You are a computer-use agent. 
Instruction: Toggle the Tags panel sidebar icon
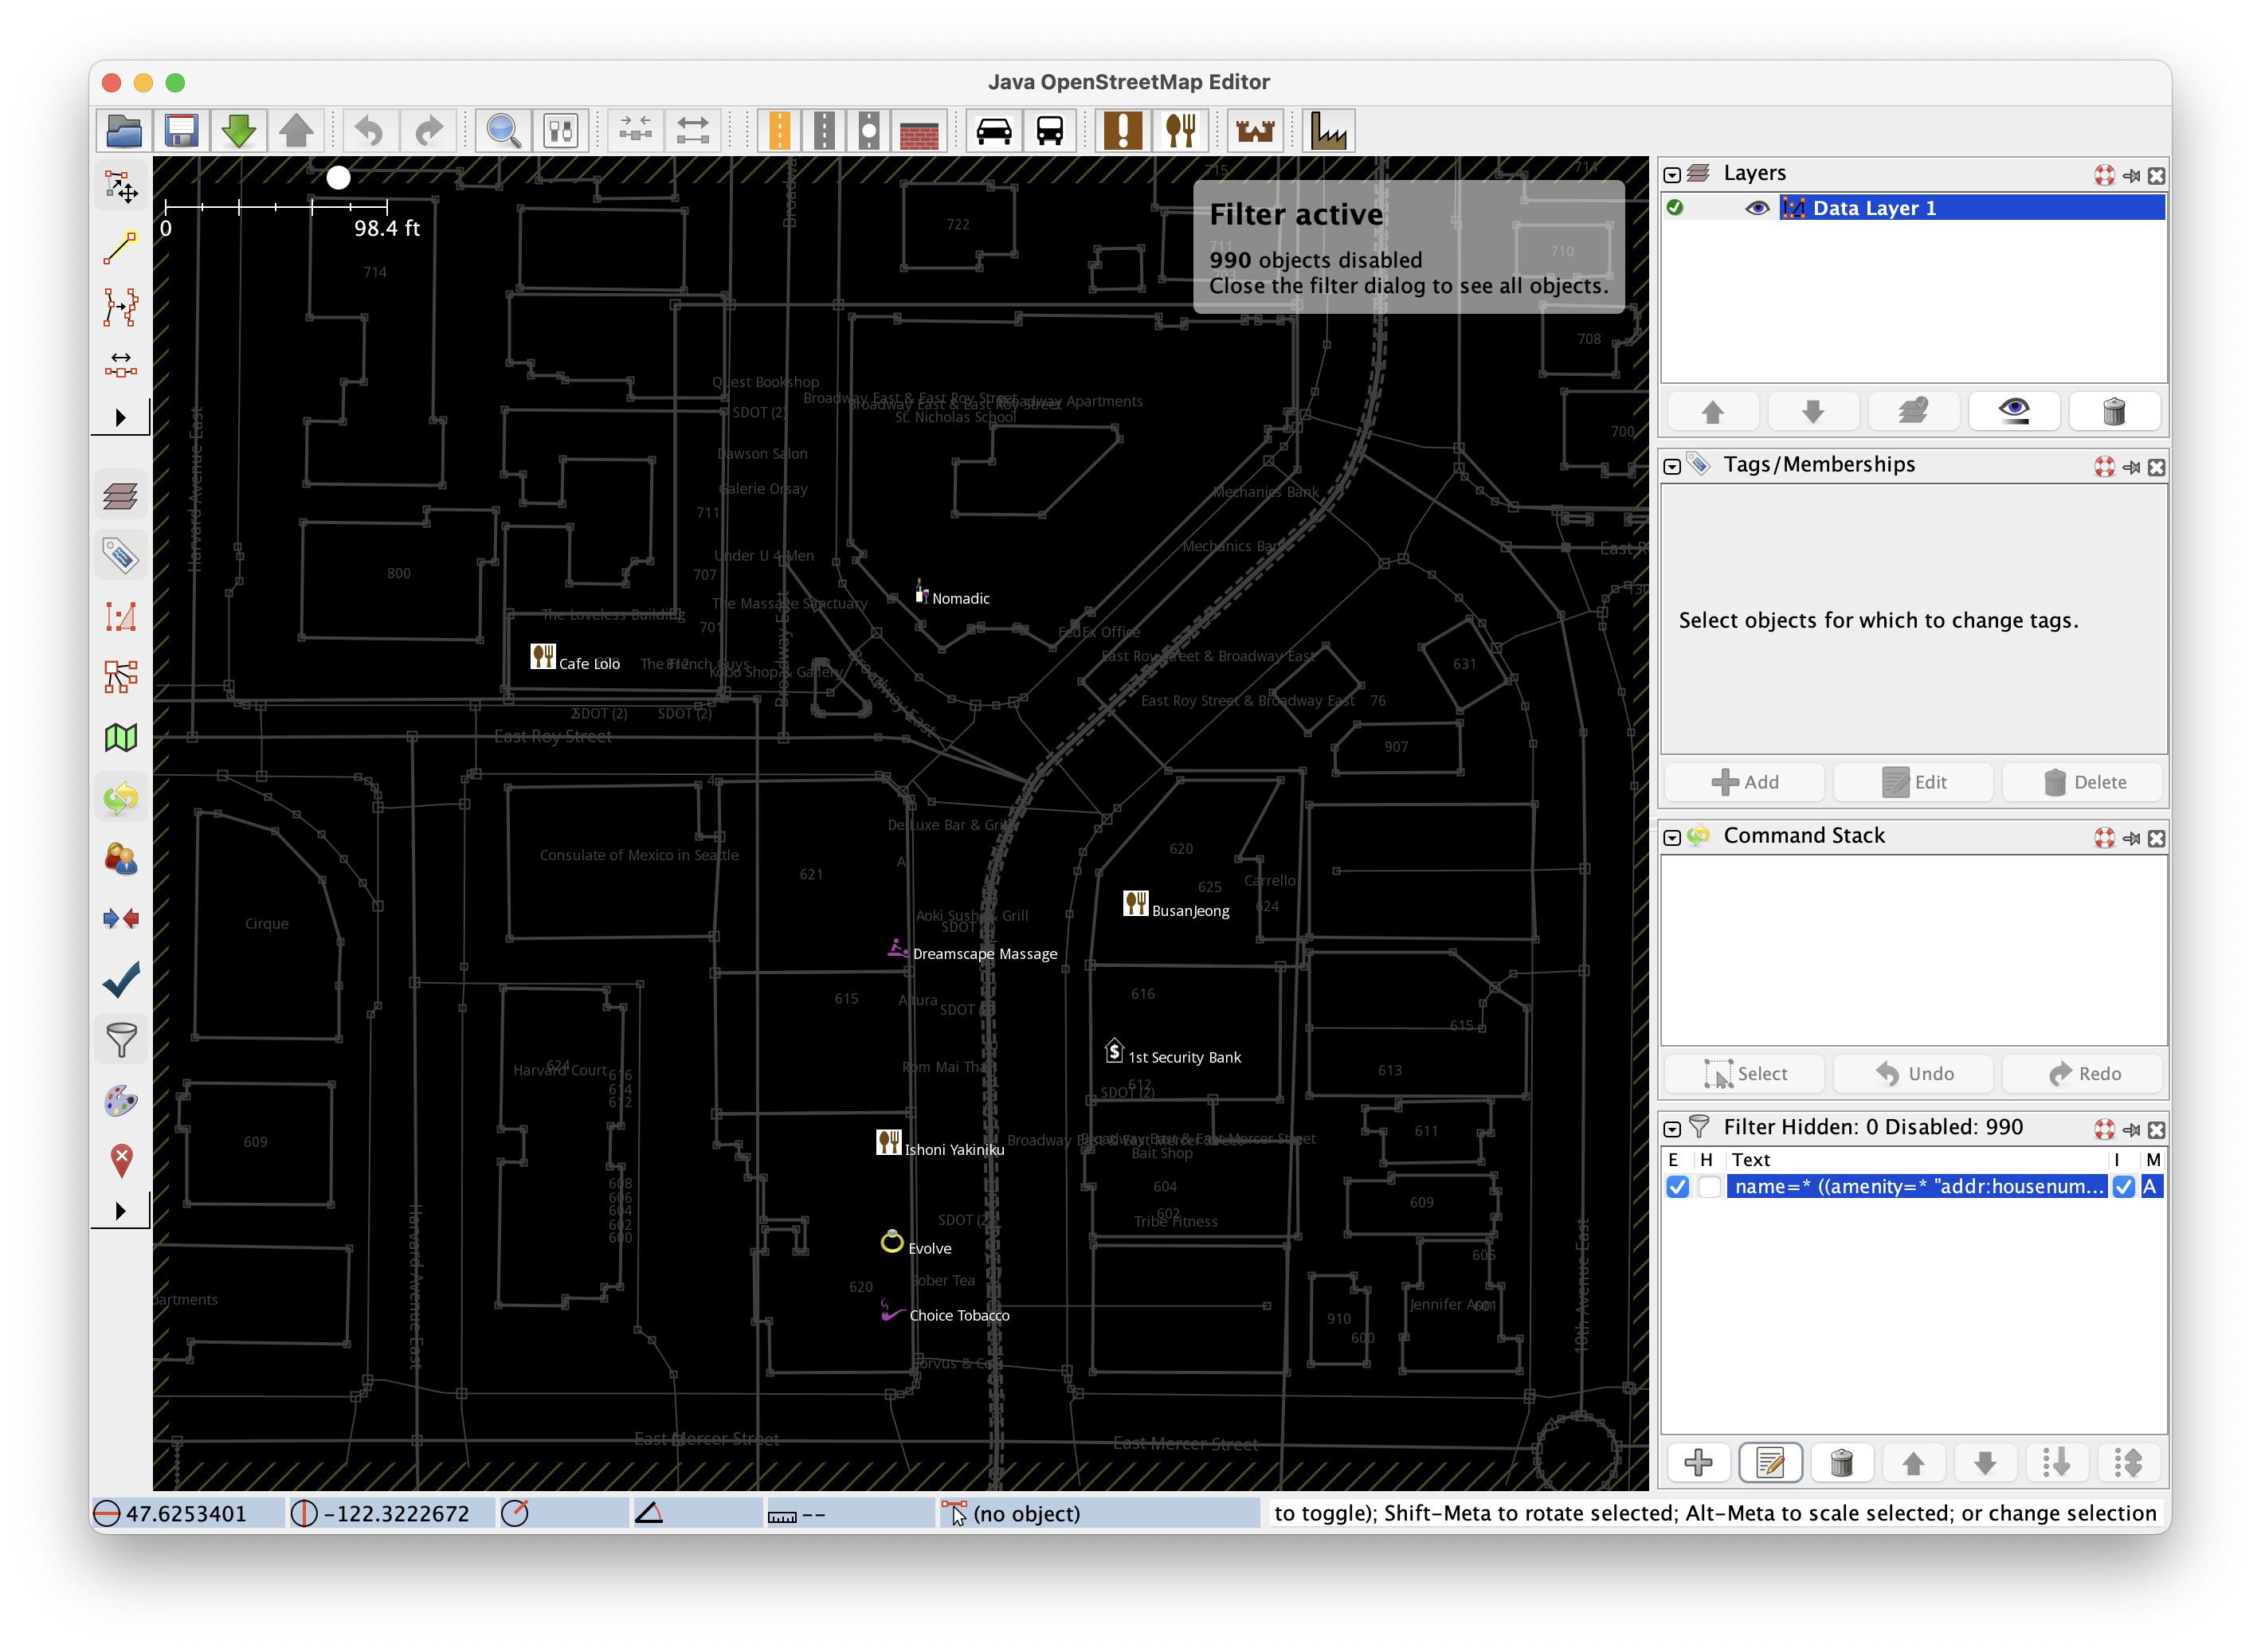coord(121,556)
